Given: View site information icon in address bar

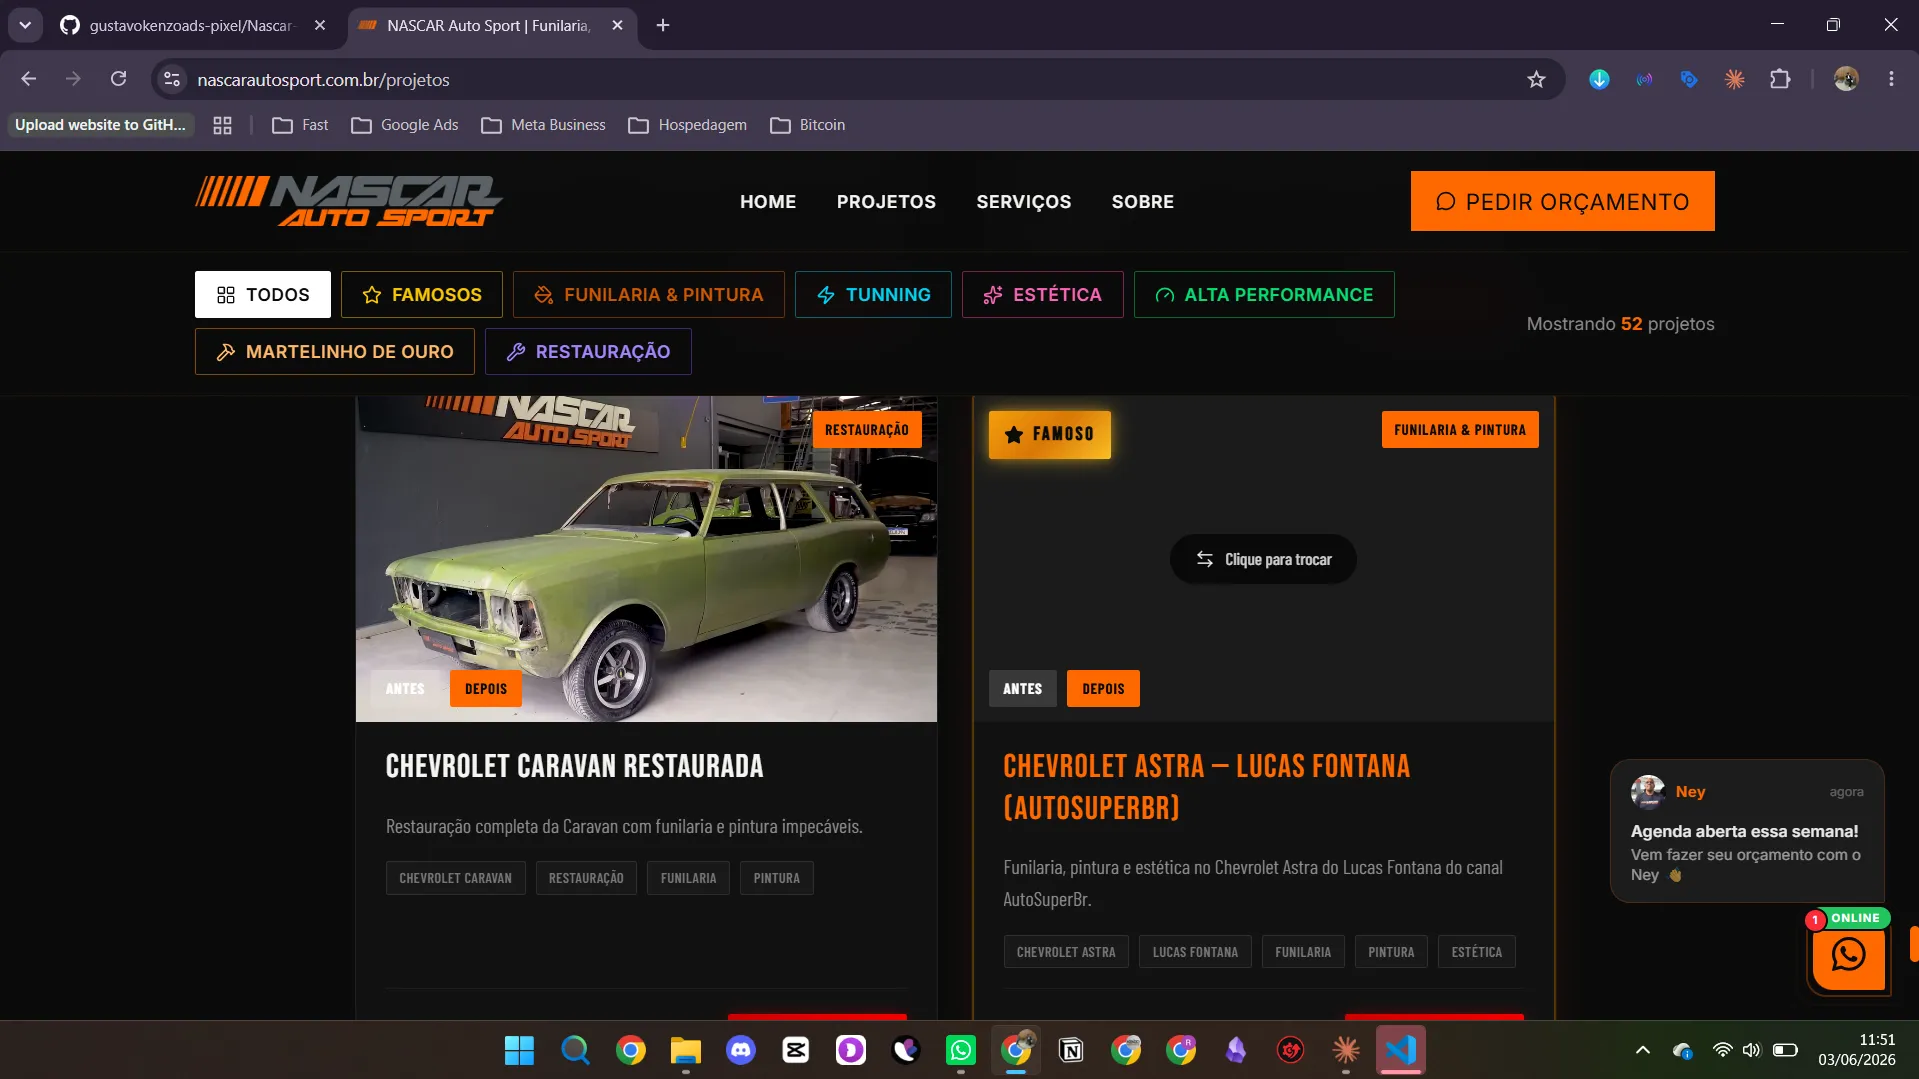Looking at the screenshot, I should click(172, 79).
